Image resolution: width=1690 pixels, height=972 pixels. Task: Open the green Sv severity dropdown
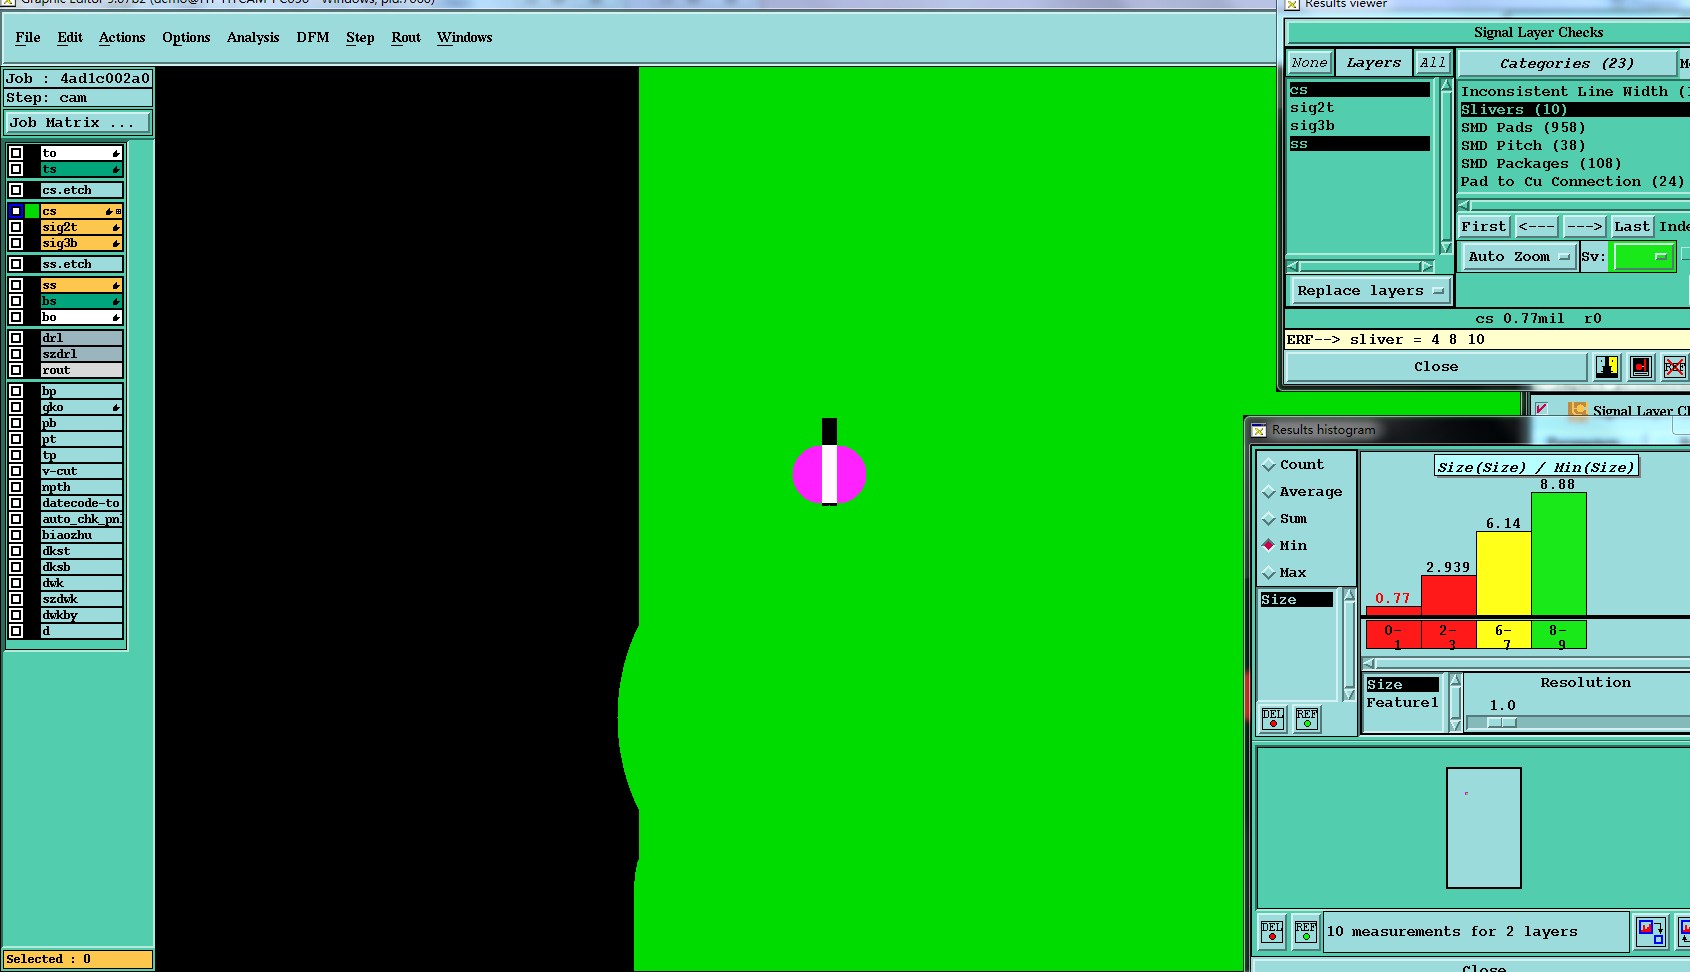pyautogui.click(x=1643, y=257)
